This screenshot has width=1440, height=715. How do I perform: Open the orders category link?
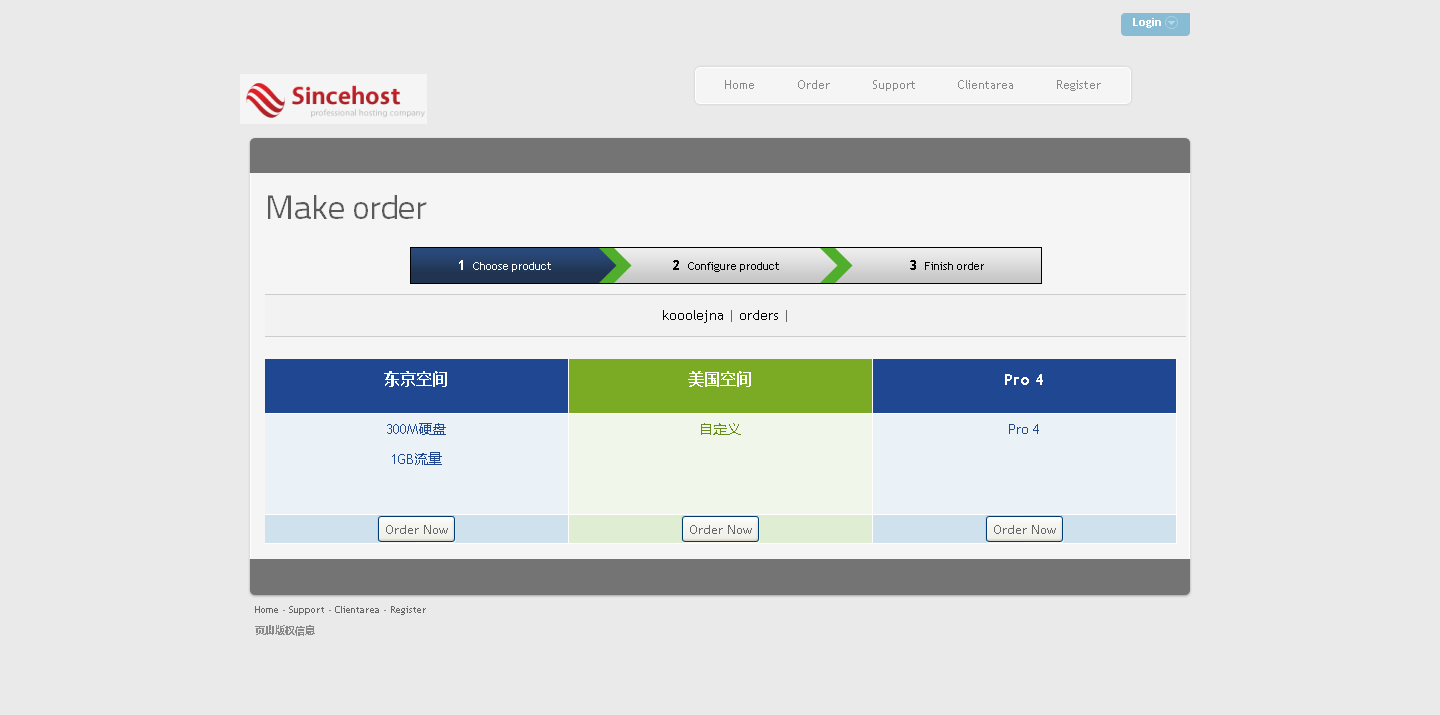(758, 316)
